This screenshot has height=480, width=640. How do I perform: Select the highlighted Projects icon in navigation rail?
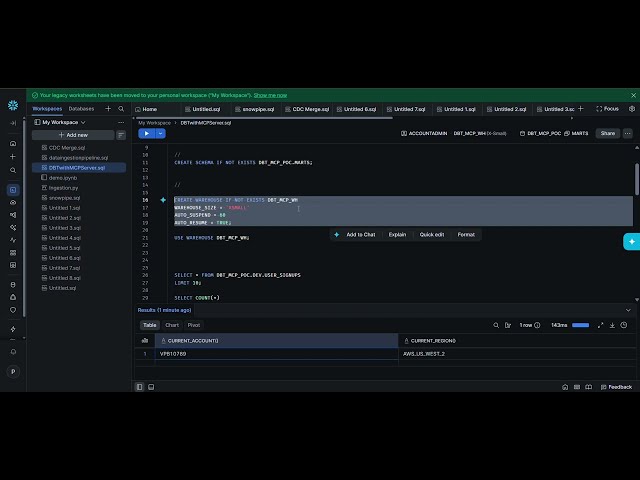pyautogui.click(x=13, y=190)
